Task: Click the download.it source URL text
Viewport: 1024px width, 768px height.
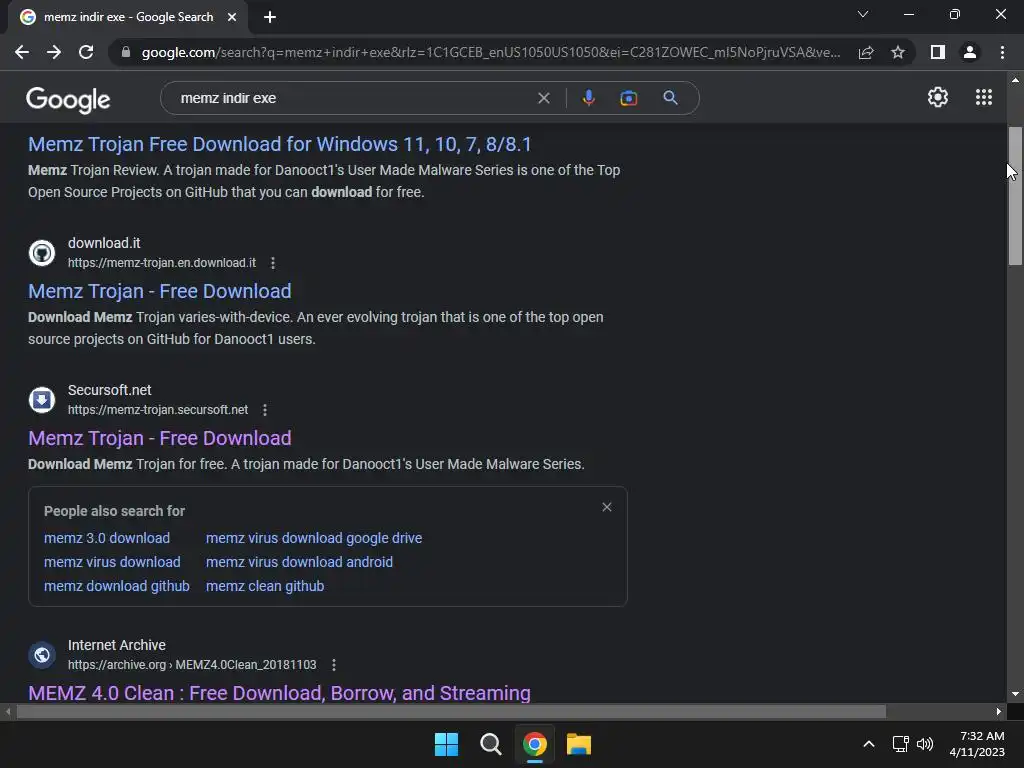Action: coord(162,263)
